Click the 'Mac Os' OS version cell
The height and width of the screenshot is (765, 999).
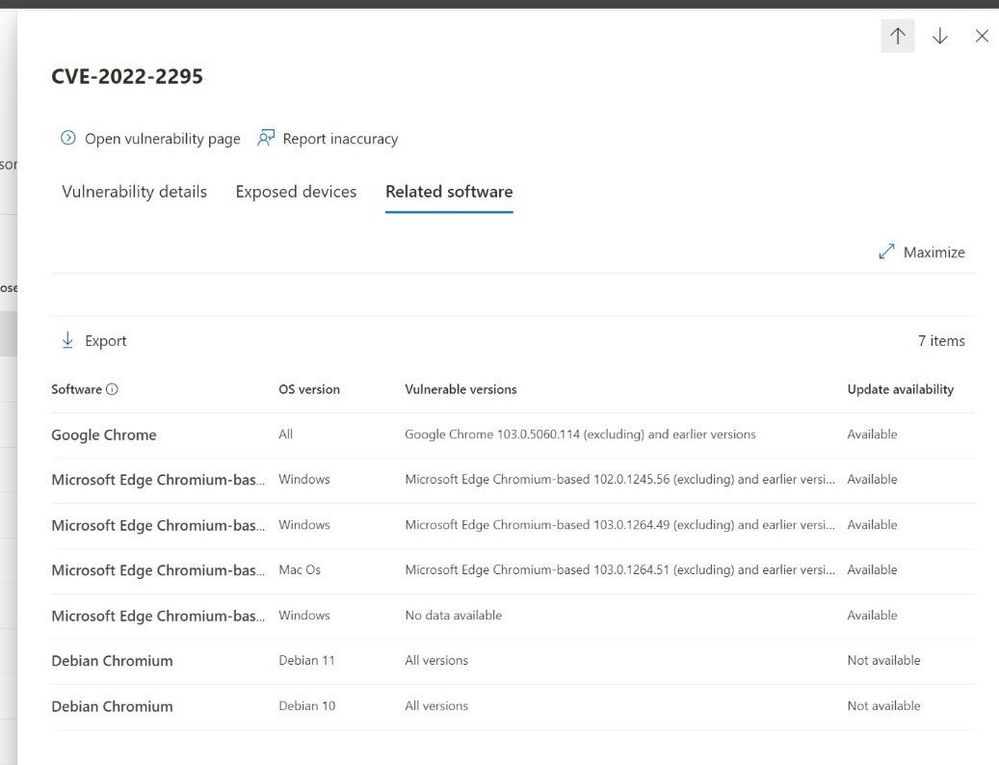pos(299,569)
